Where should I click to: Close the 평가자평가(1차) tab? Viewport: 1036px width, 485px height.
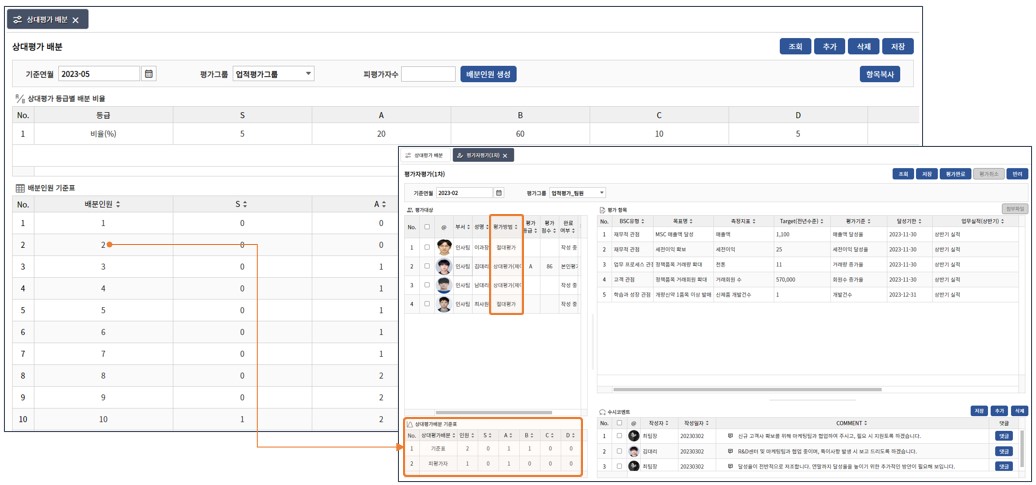(505, 156)
